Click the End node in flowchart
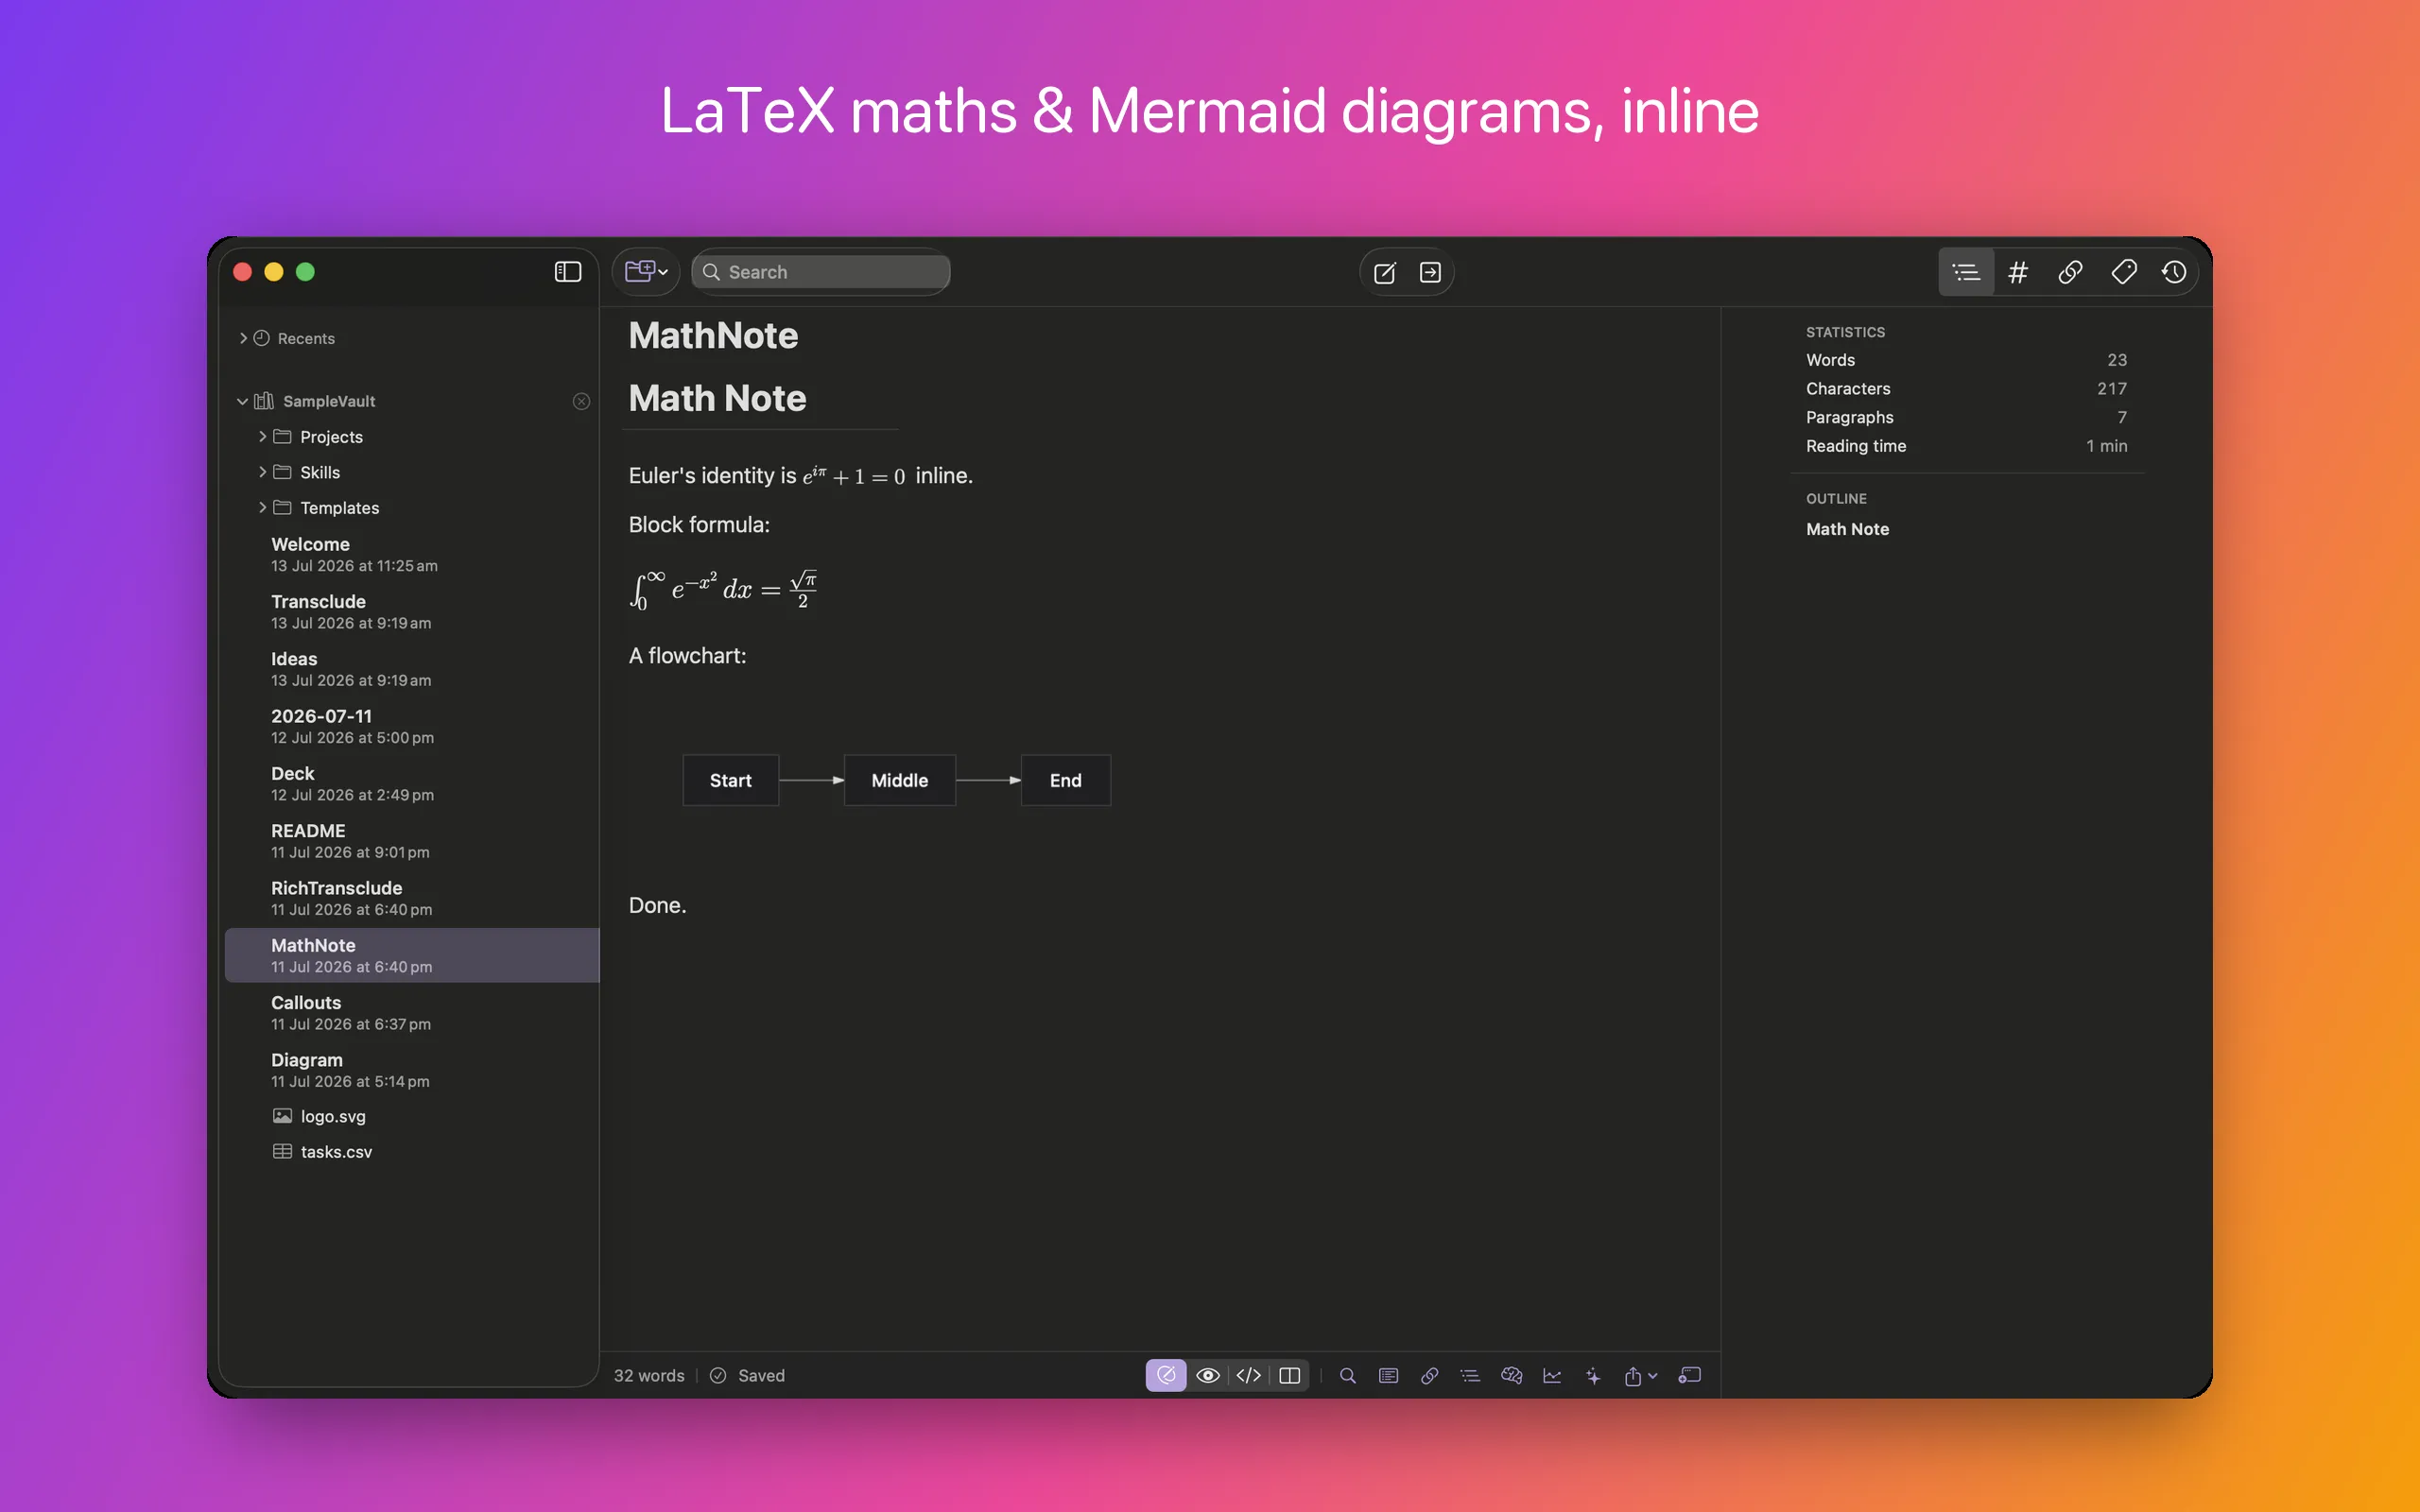Image resolution: width=2420 pixels, height=1512 pixels. tap(1066, 780)
